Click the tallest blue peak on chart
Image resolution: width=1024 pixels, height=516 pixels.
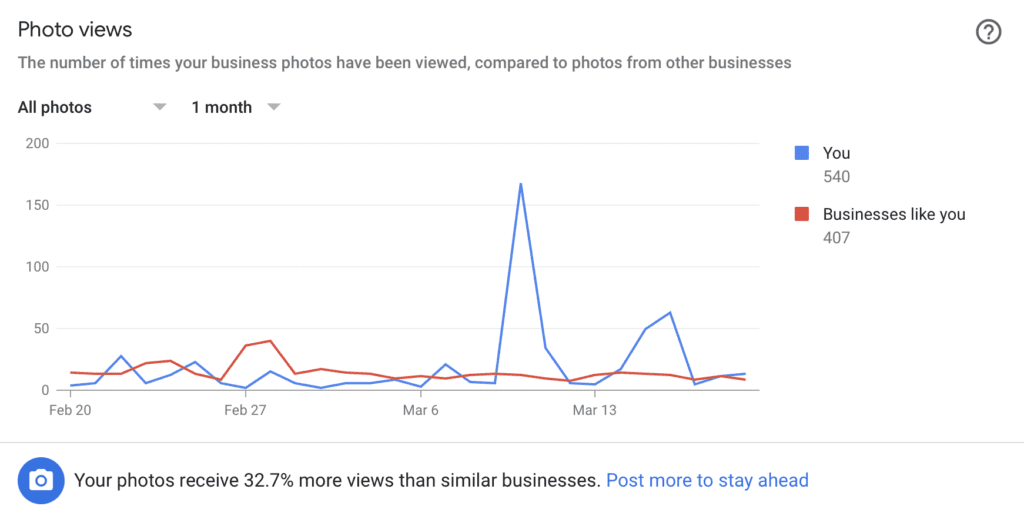click(520, 184)
